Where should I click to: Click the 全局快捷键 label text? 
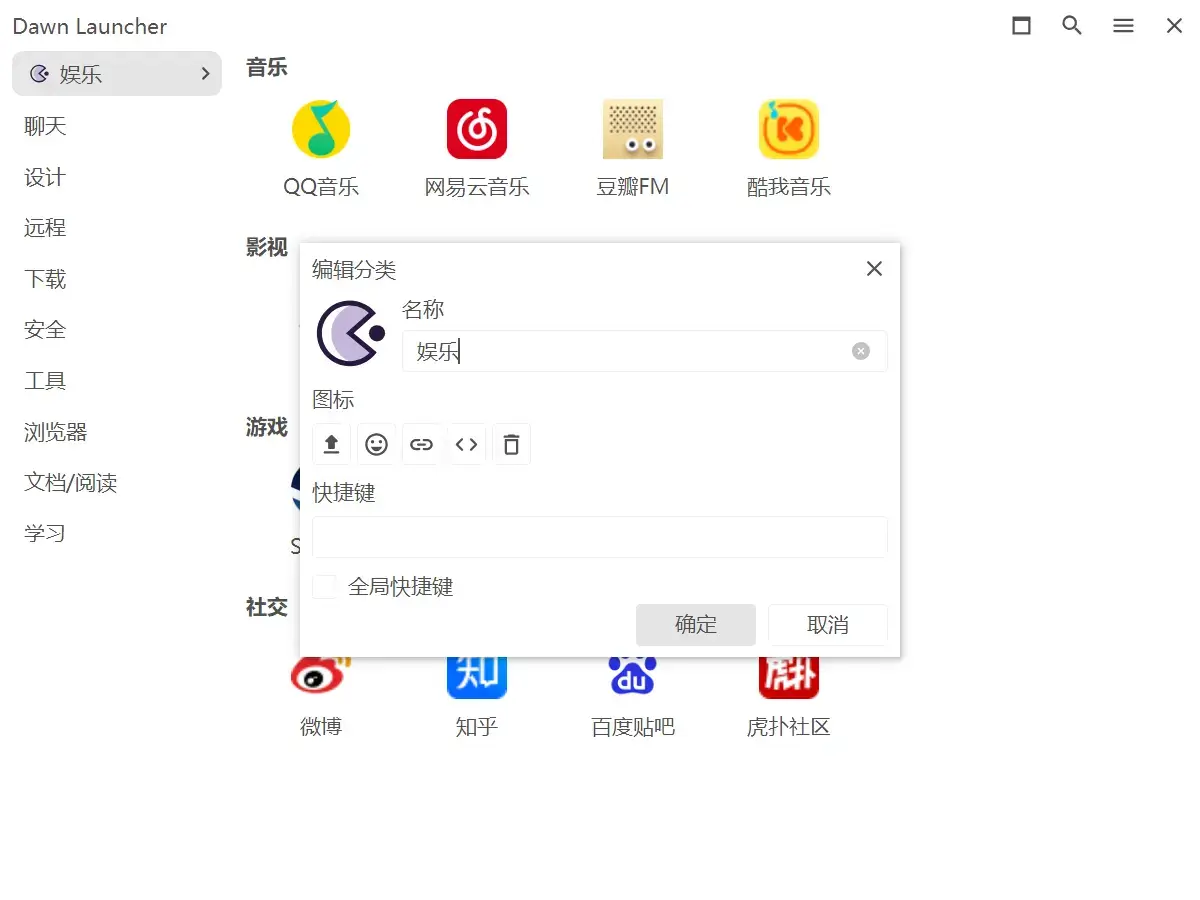pyautogui.click(x=401, y=587)
